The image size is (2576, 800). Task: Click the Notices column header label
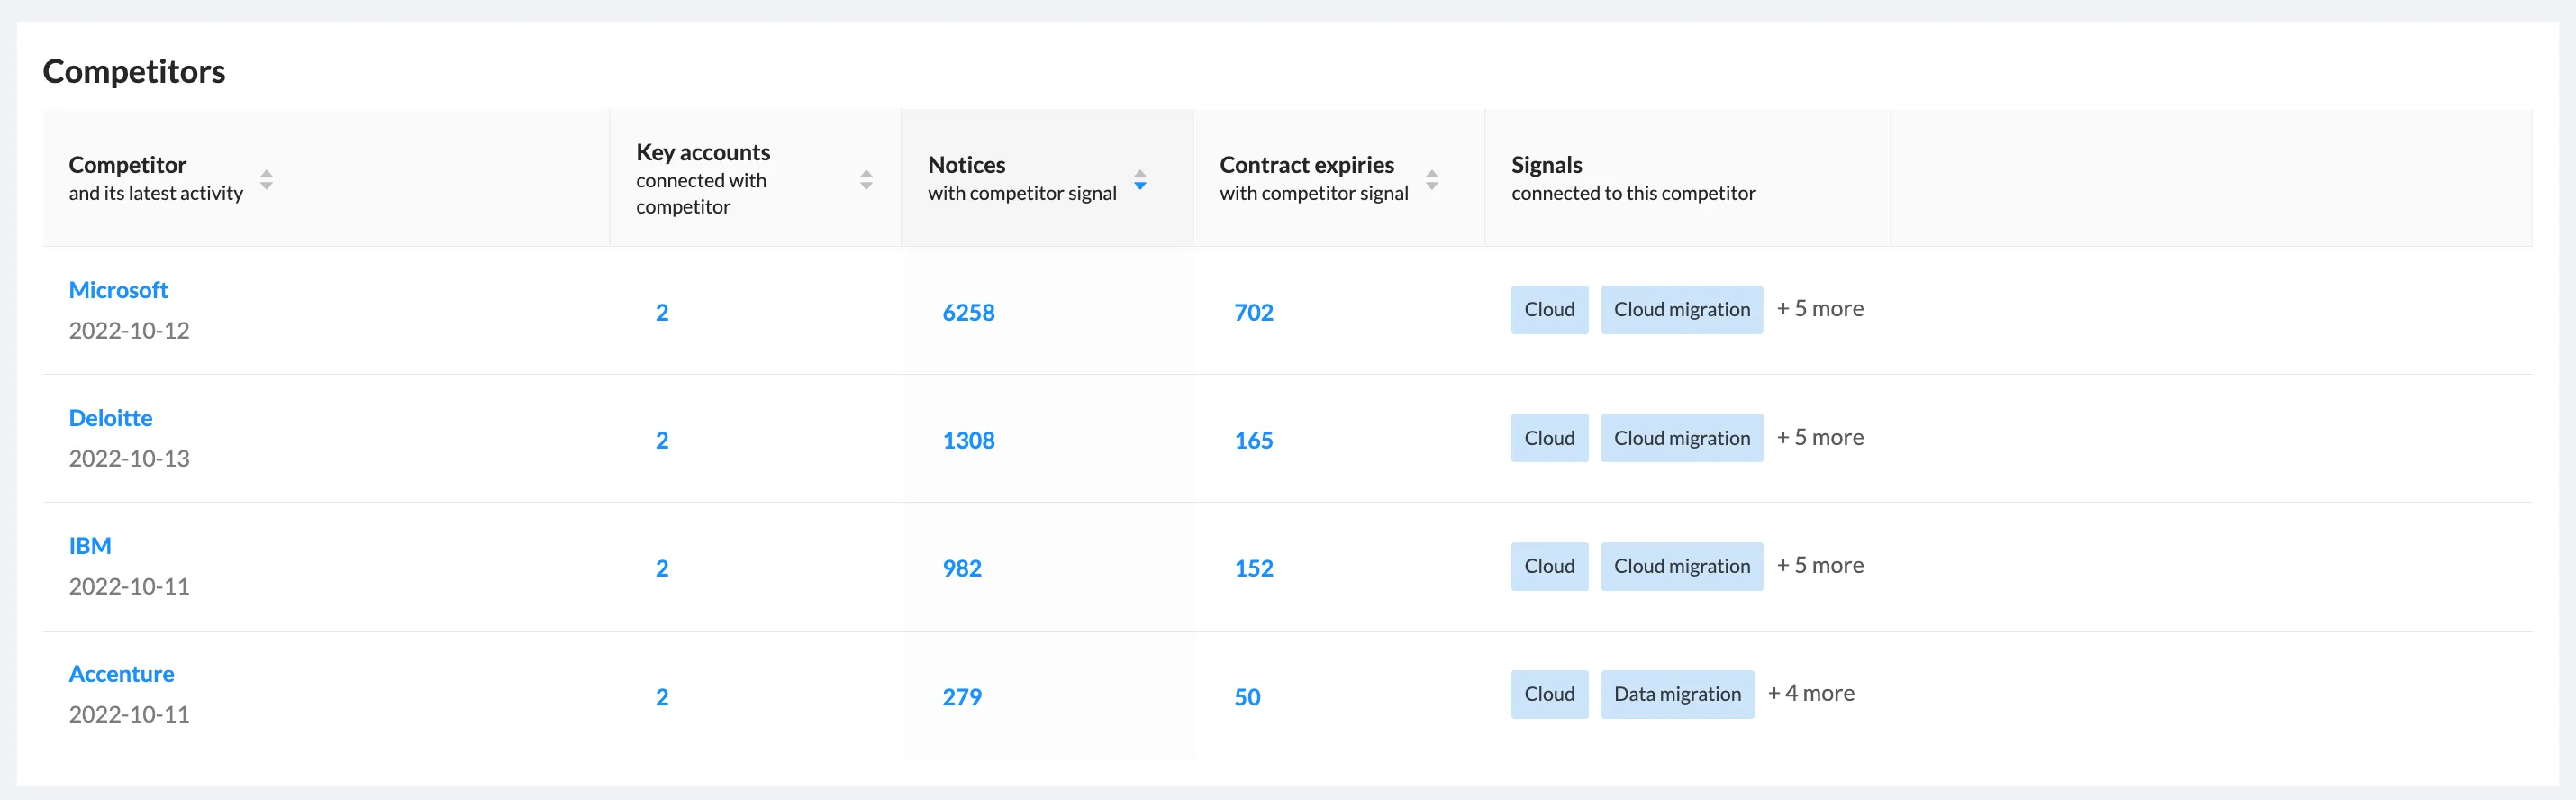coord(966,165)
